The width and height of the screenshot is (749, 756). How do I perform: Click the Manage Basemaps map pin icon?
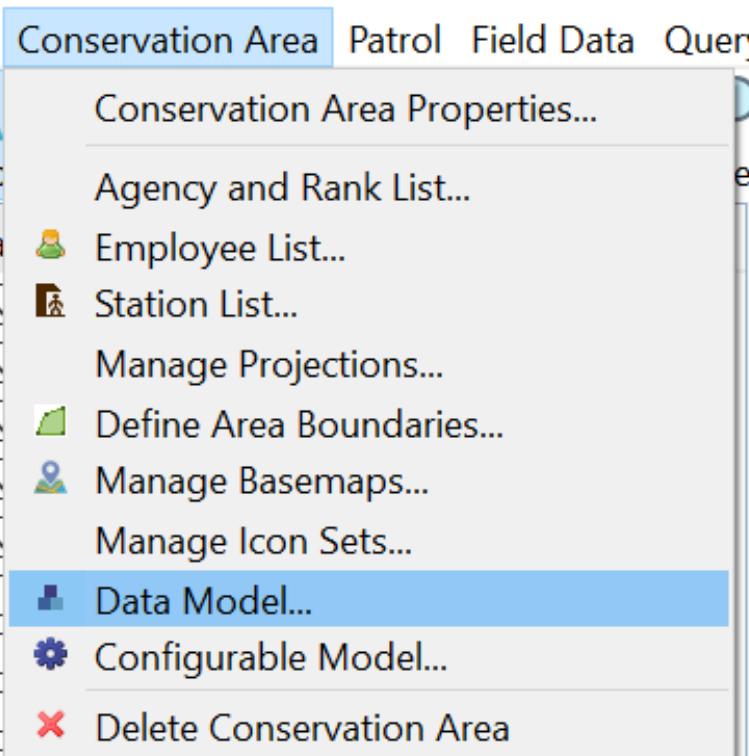pos(49,479)
